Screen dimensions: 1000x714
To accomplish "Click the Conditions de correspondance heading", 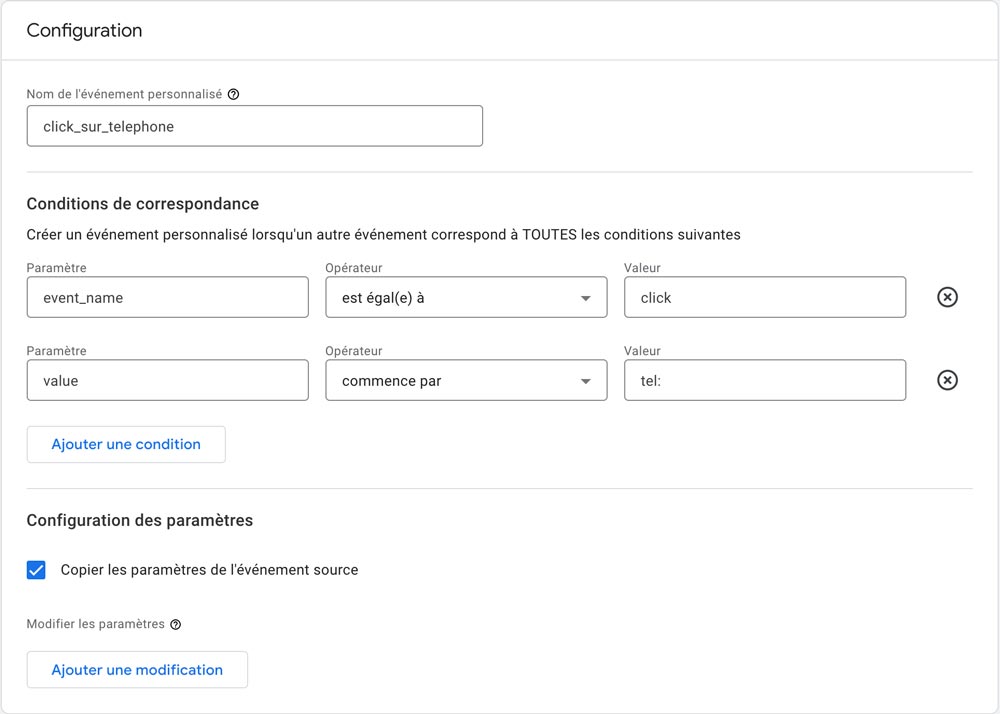I will click(143, 204).
